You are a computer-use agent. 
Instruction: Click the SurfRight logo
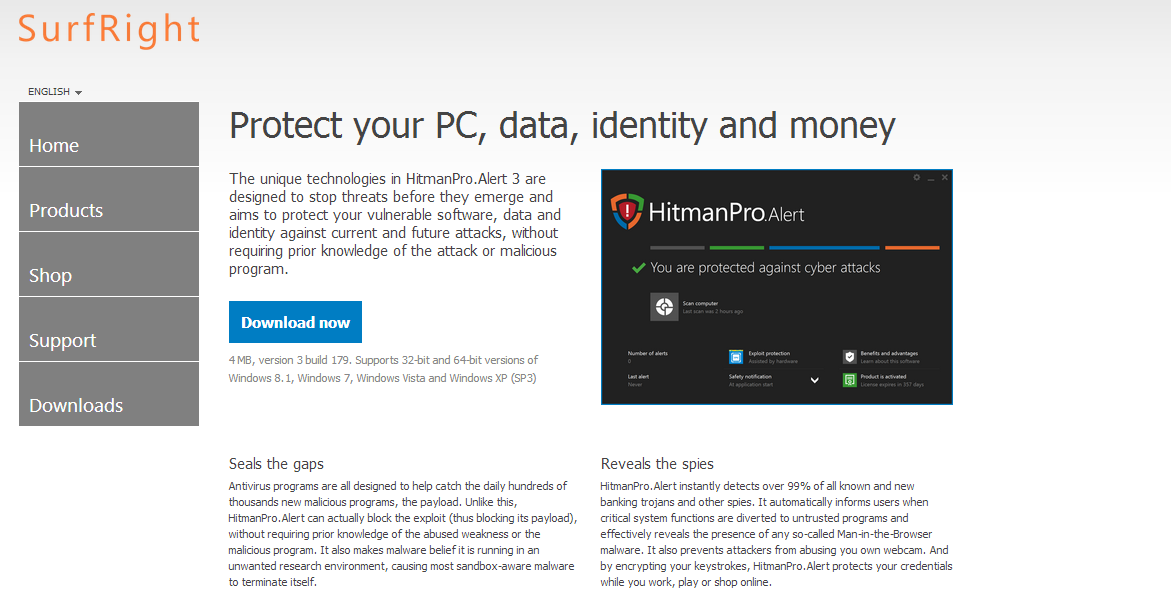coord(109,30)
